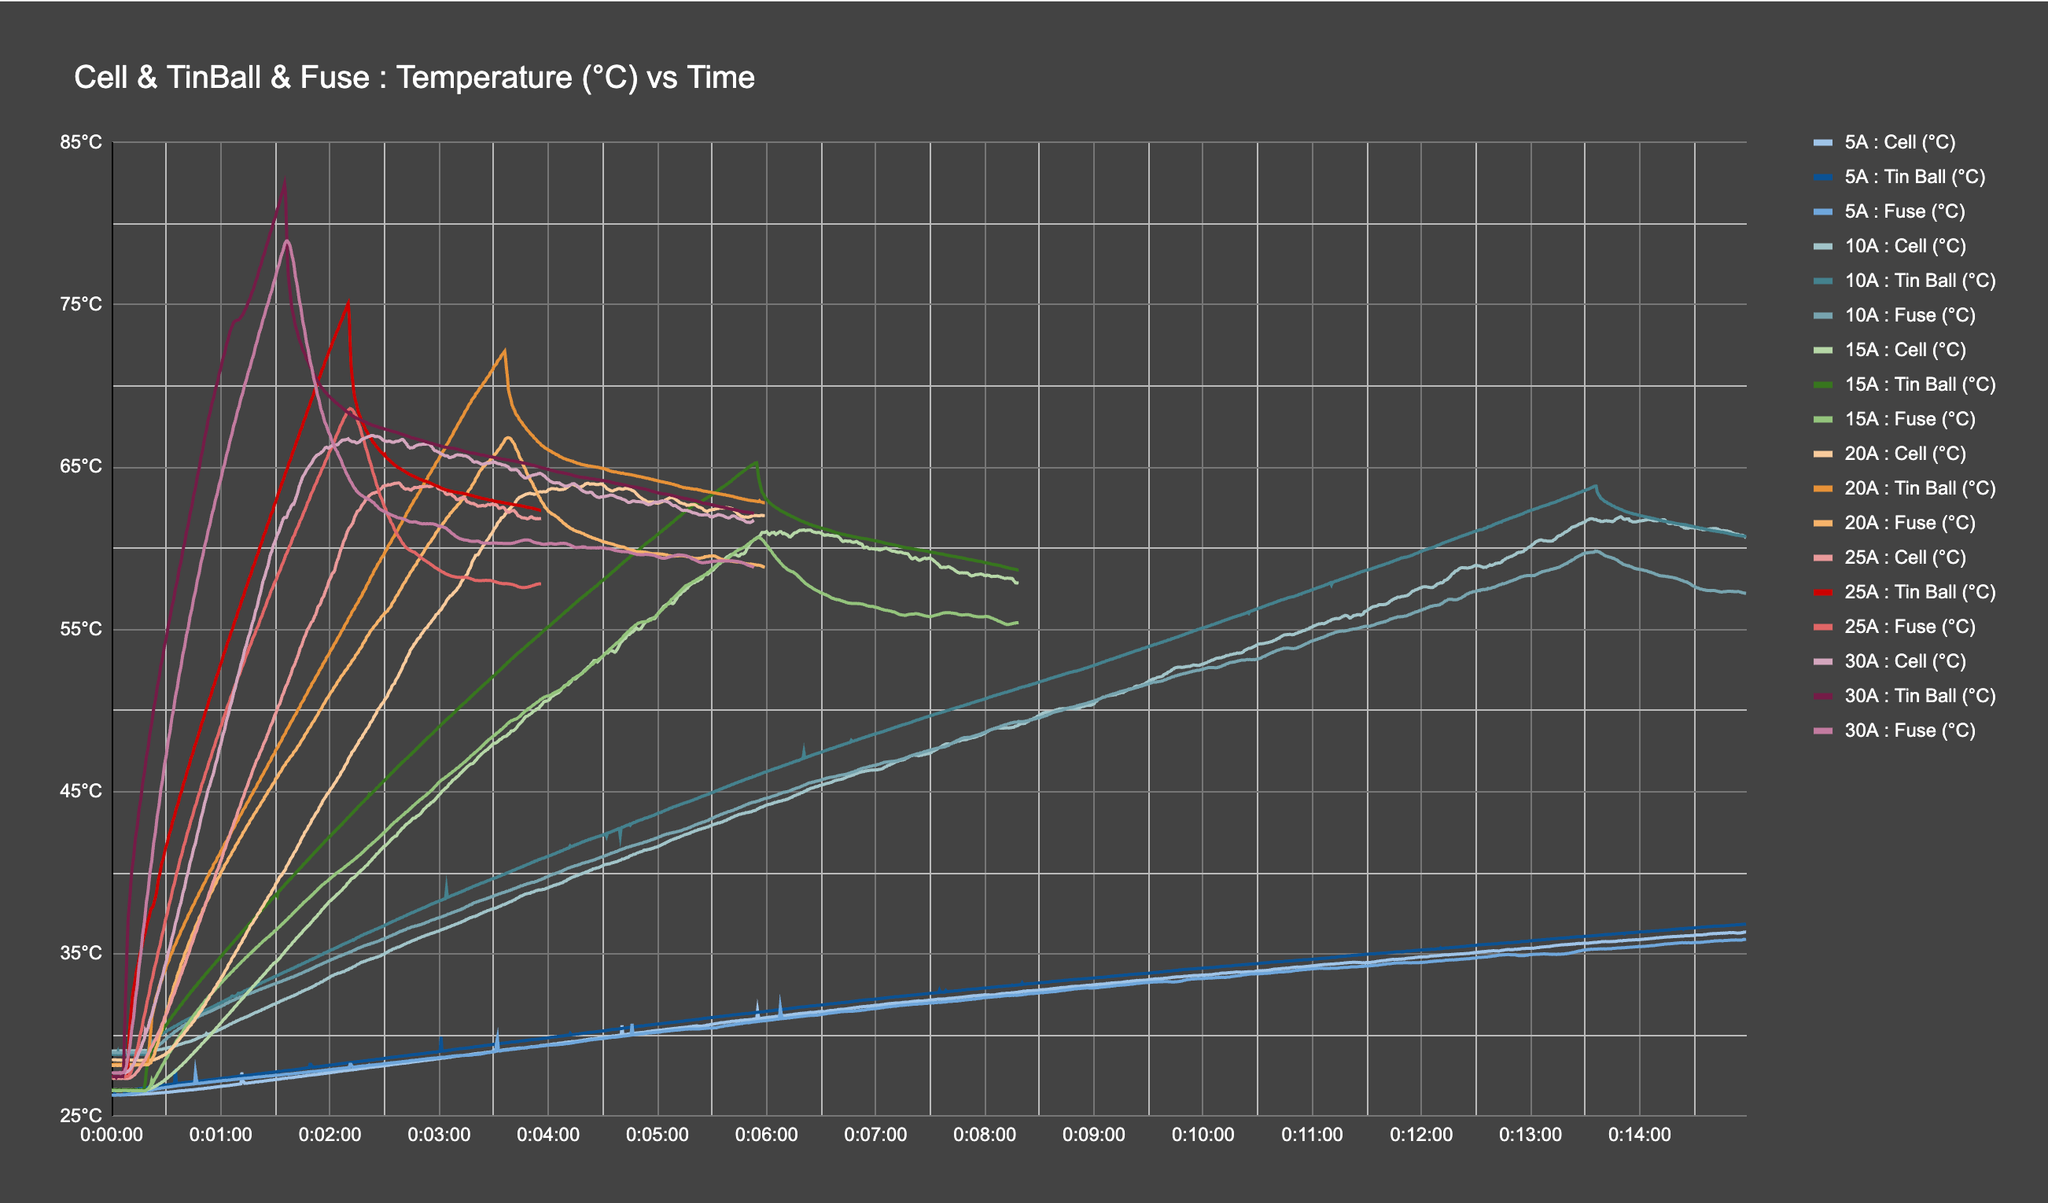The height and width of the screenshot is (1203, 2048).
Task: Click the '5A : Cell (°C)' legend label
Action: tap(1900, 142)
